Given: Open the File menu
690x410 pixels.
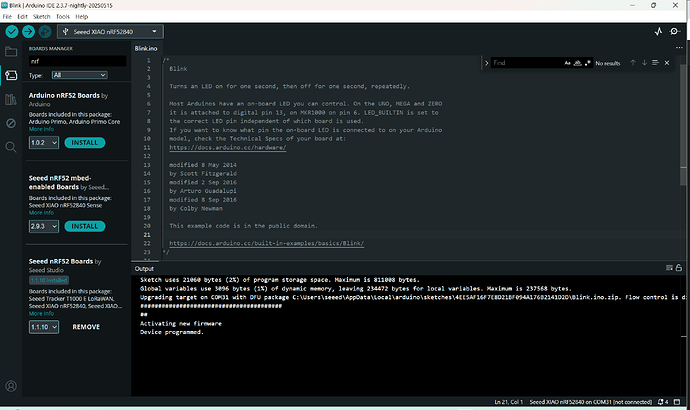Looking at the screenshot, I should [7, 17].
